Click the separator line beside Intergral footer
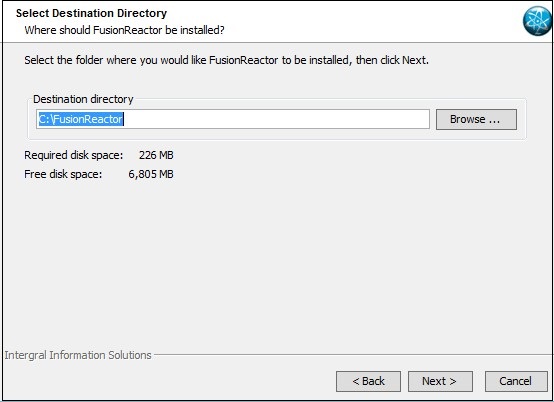 click(x=353, y=355)
